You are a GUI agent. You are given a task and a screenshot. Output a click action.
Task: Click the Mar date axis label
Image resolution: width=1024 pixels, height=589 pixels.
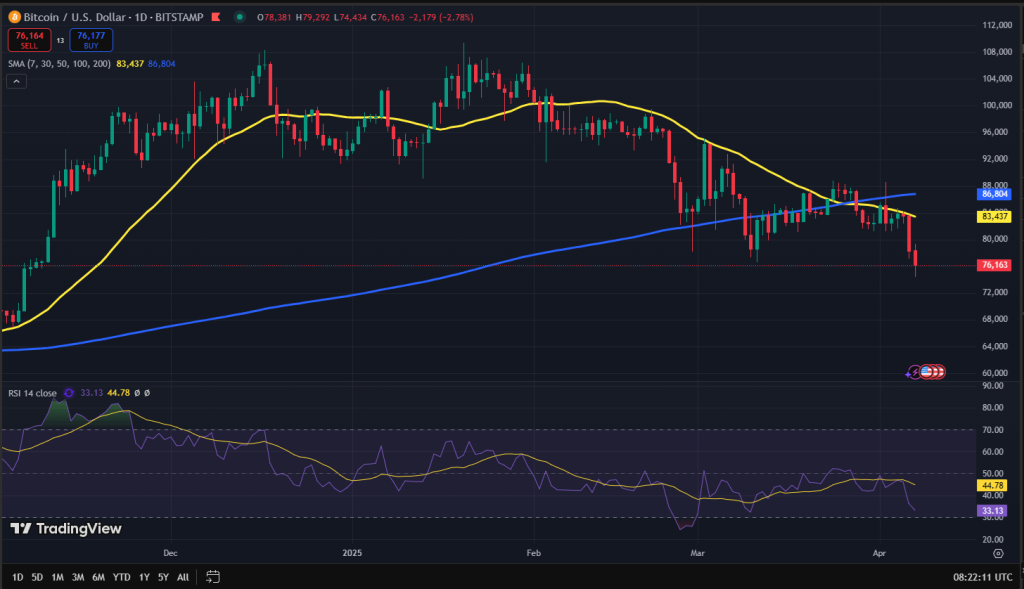pos(697,553)
